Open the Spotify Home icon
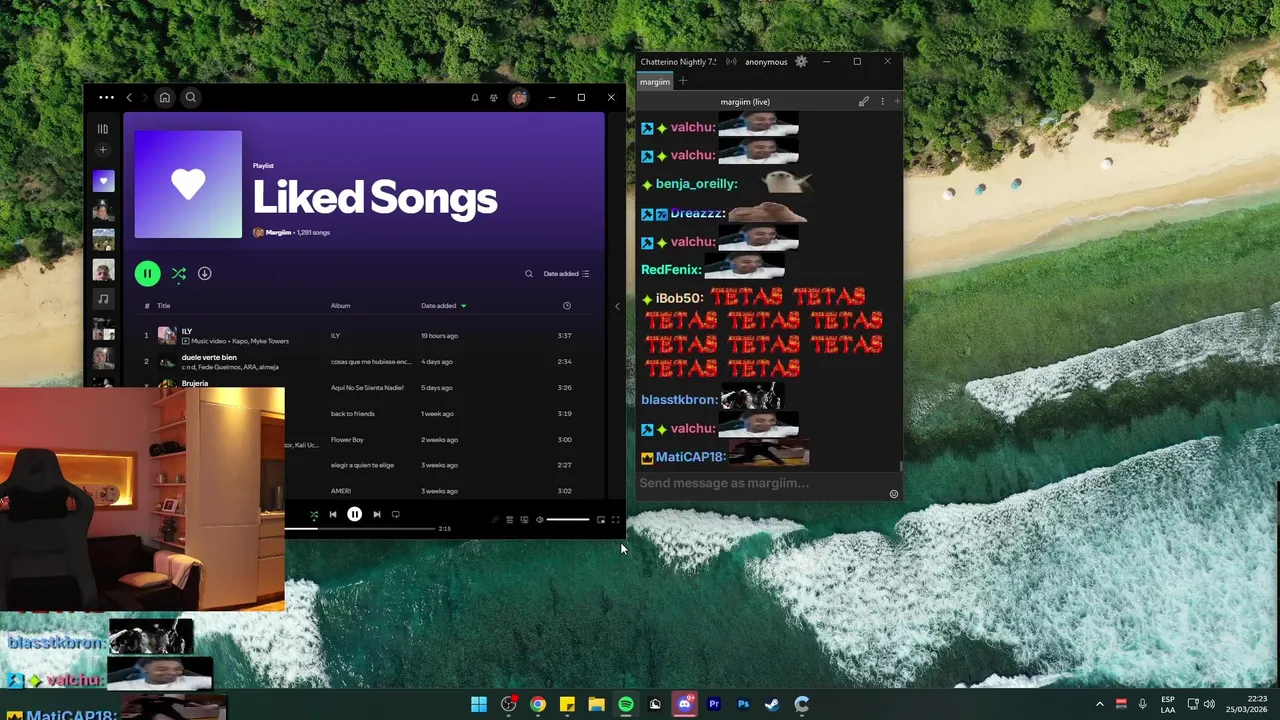This screenshot has height=720, width=1280. (x=164, y=97)
